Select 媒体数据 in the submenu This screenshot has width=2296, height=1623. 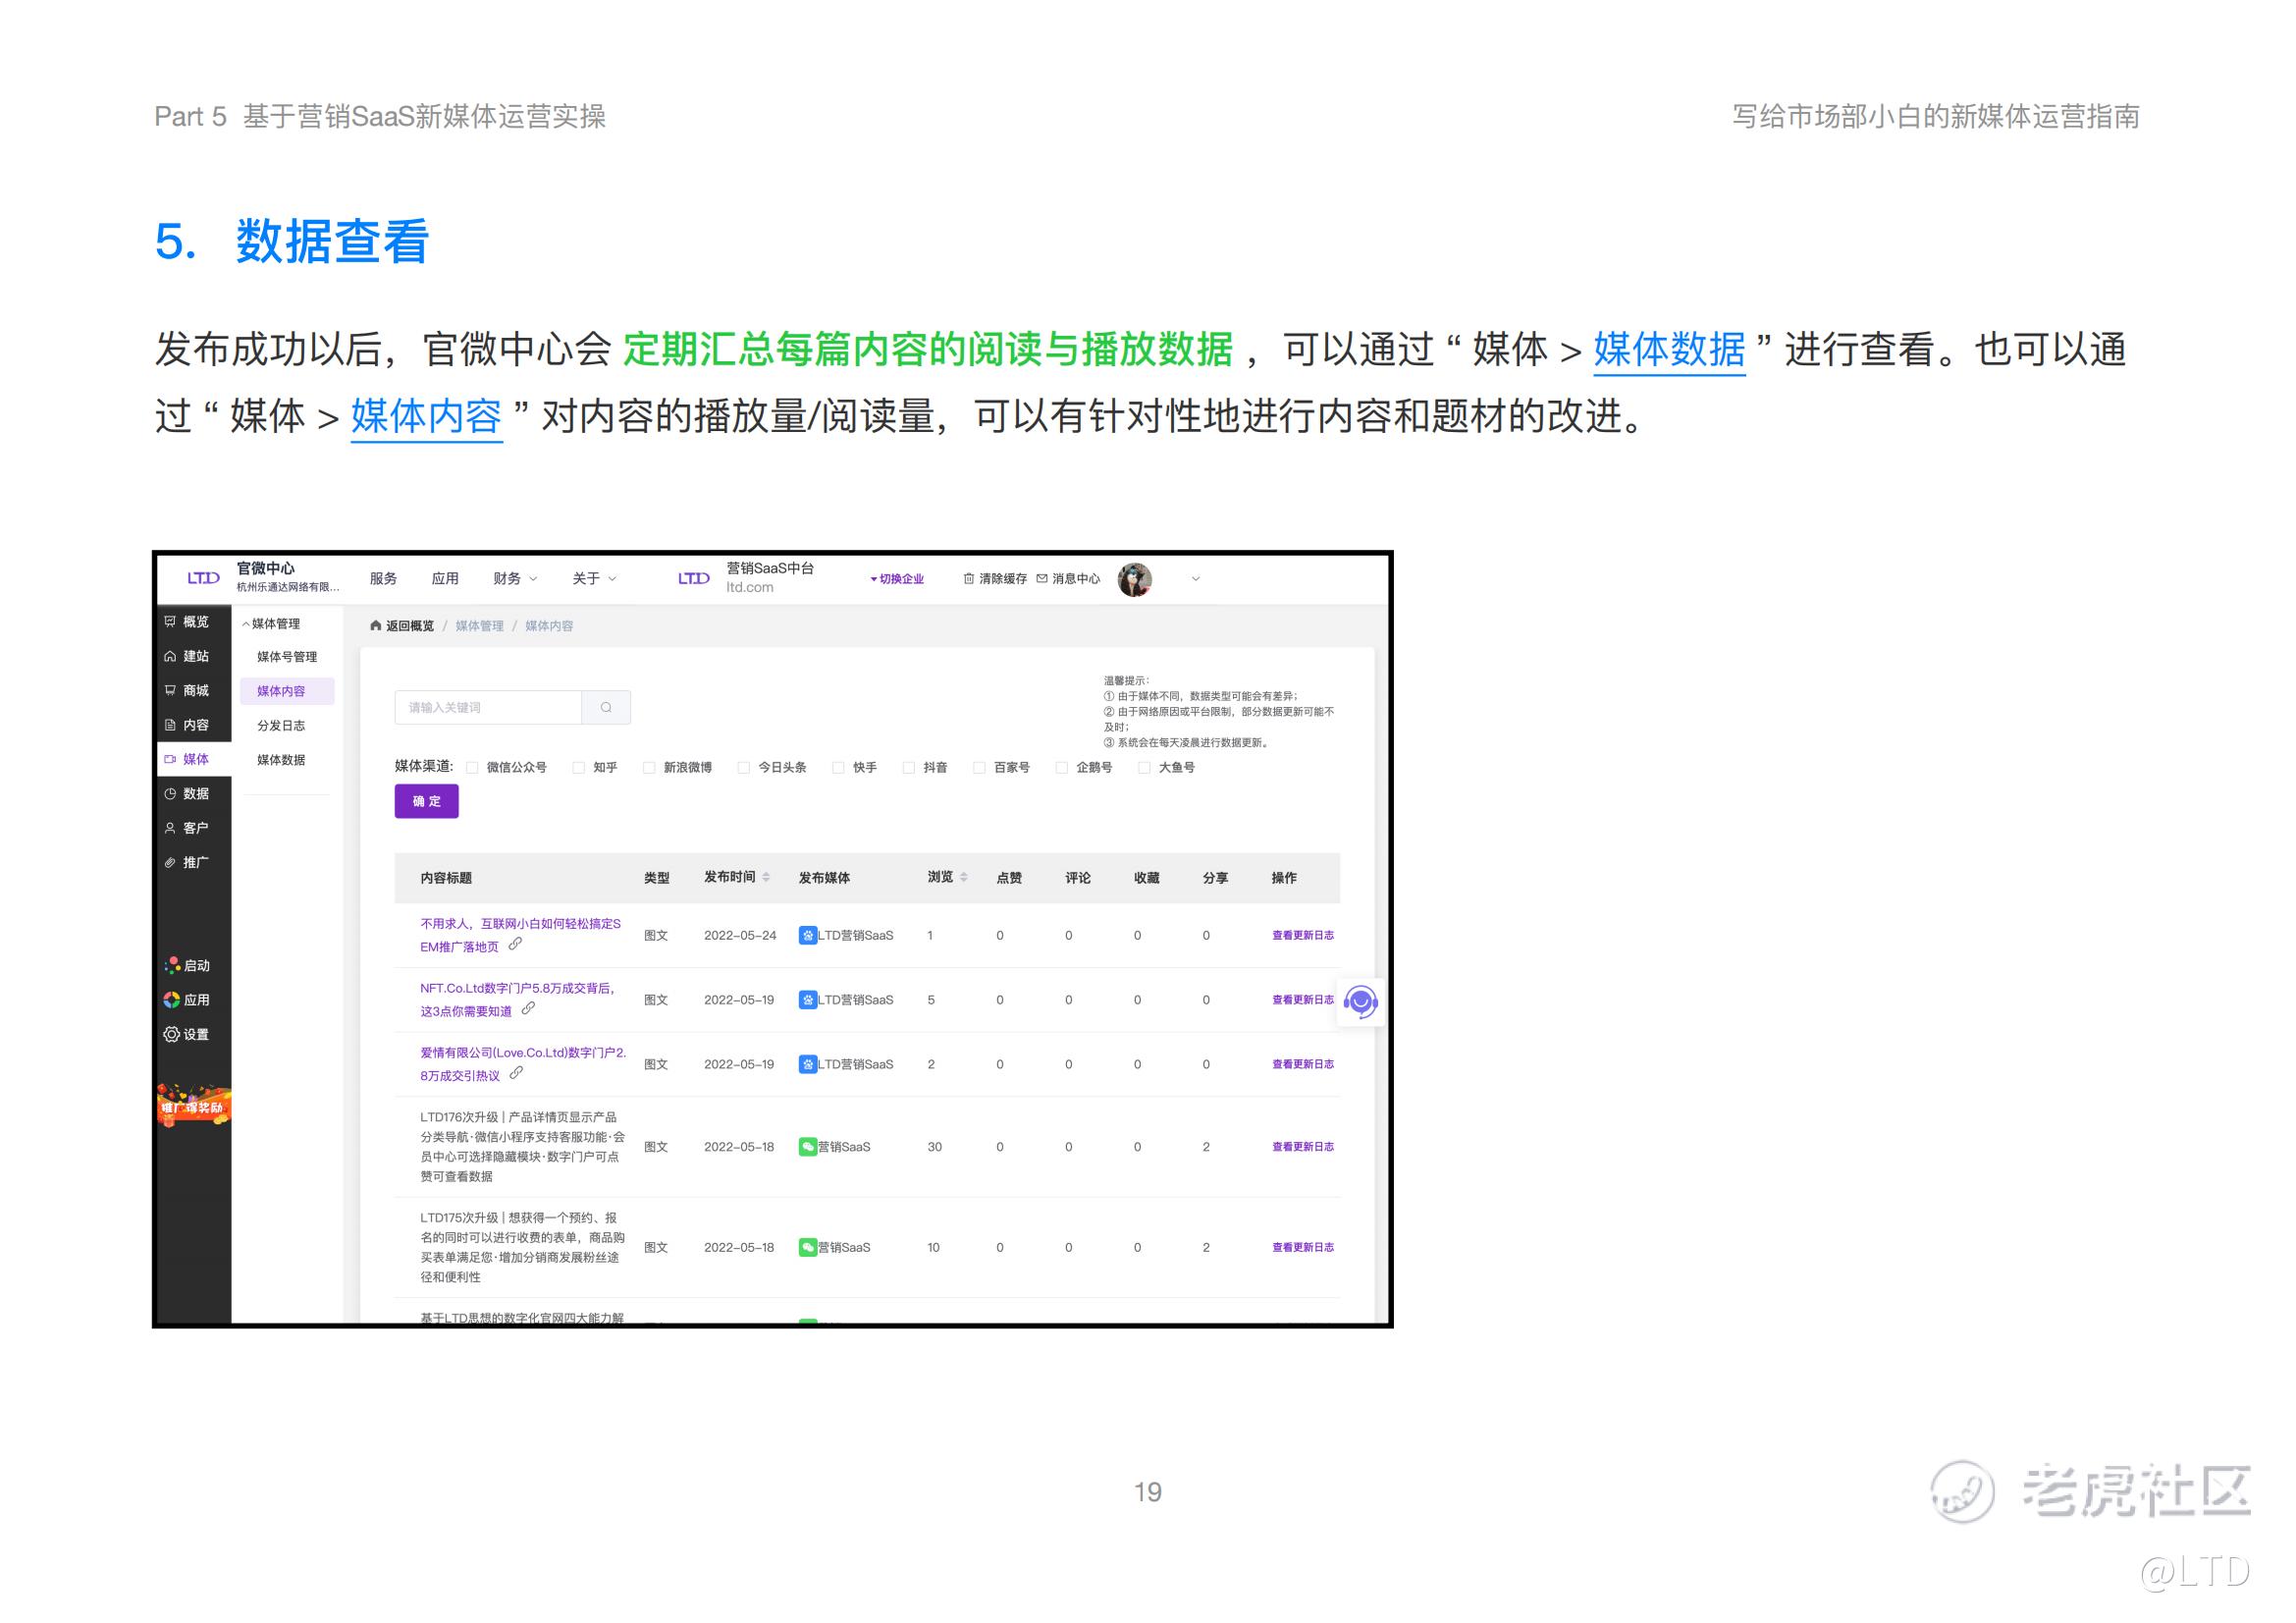281,759
